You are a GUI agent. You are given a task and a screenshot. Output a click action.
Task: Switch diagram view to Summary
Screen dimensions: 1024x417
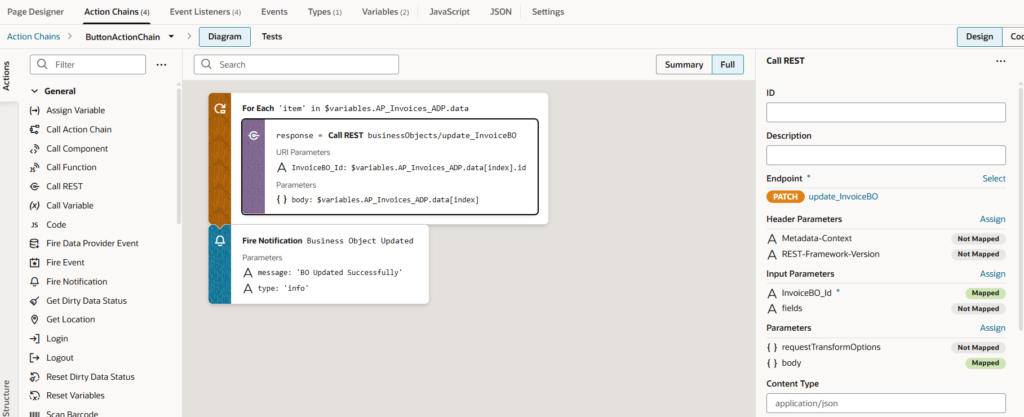pos(684,65)
